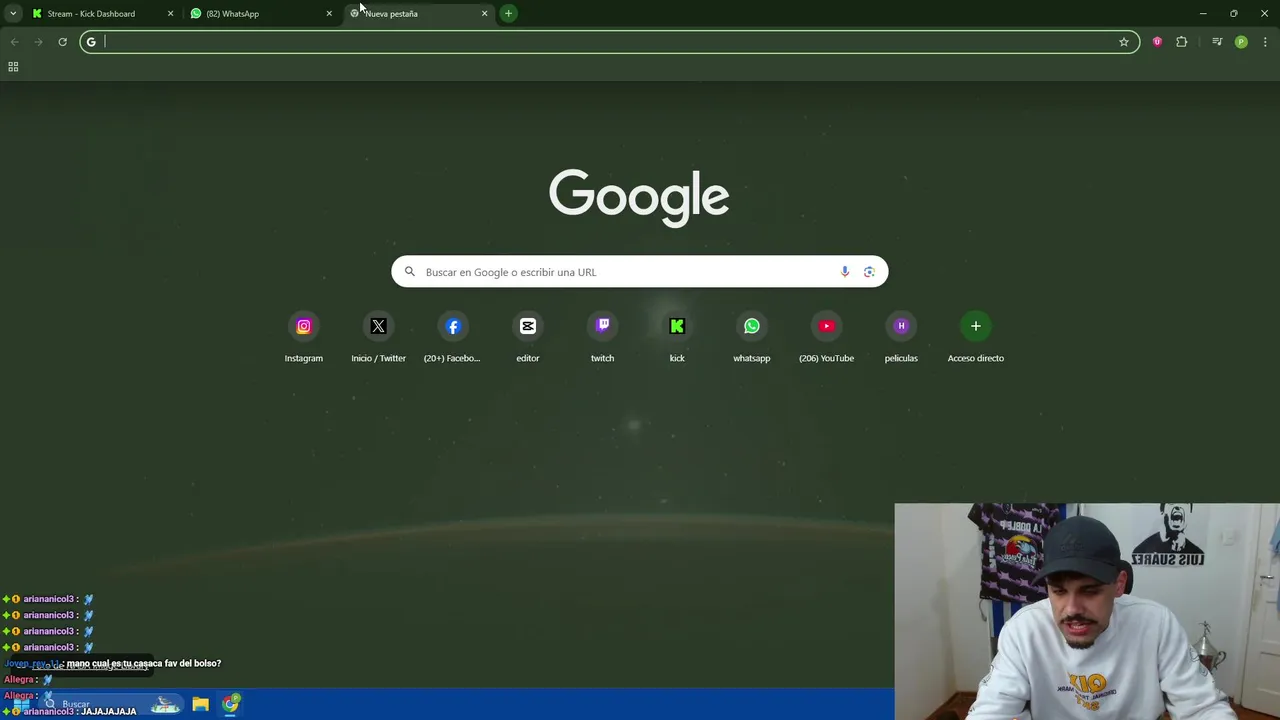Open the green P profile avatar

coord(1241,42)
